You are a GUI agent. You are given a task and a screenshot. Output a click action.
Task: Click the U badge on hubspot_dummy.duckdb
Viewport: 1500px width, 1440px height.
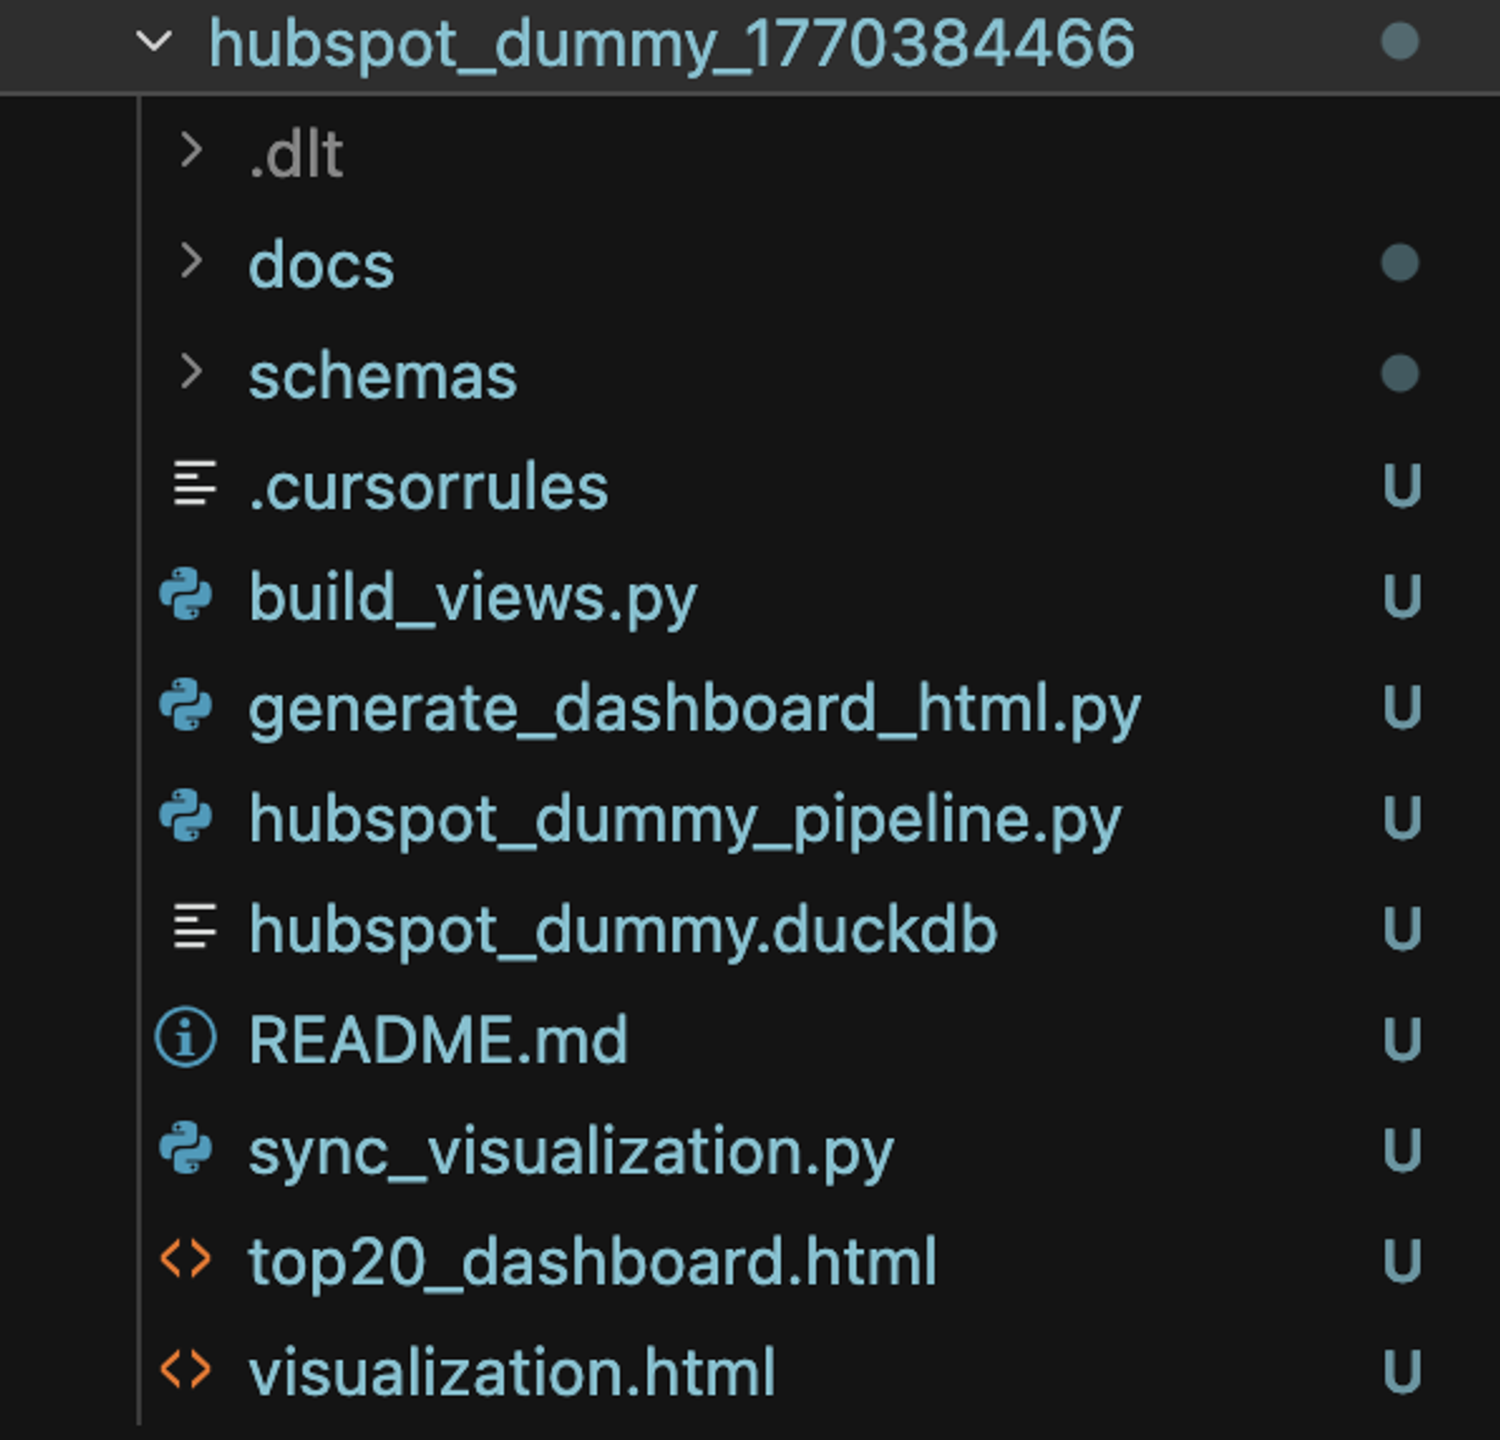point(1402,928)
